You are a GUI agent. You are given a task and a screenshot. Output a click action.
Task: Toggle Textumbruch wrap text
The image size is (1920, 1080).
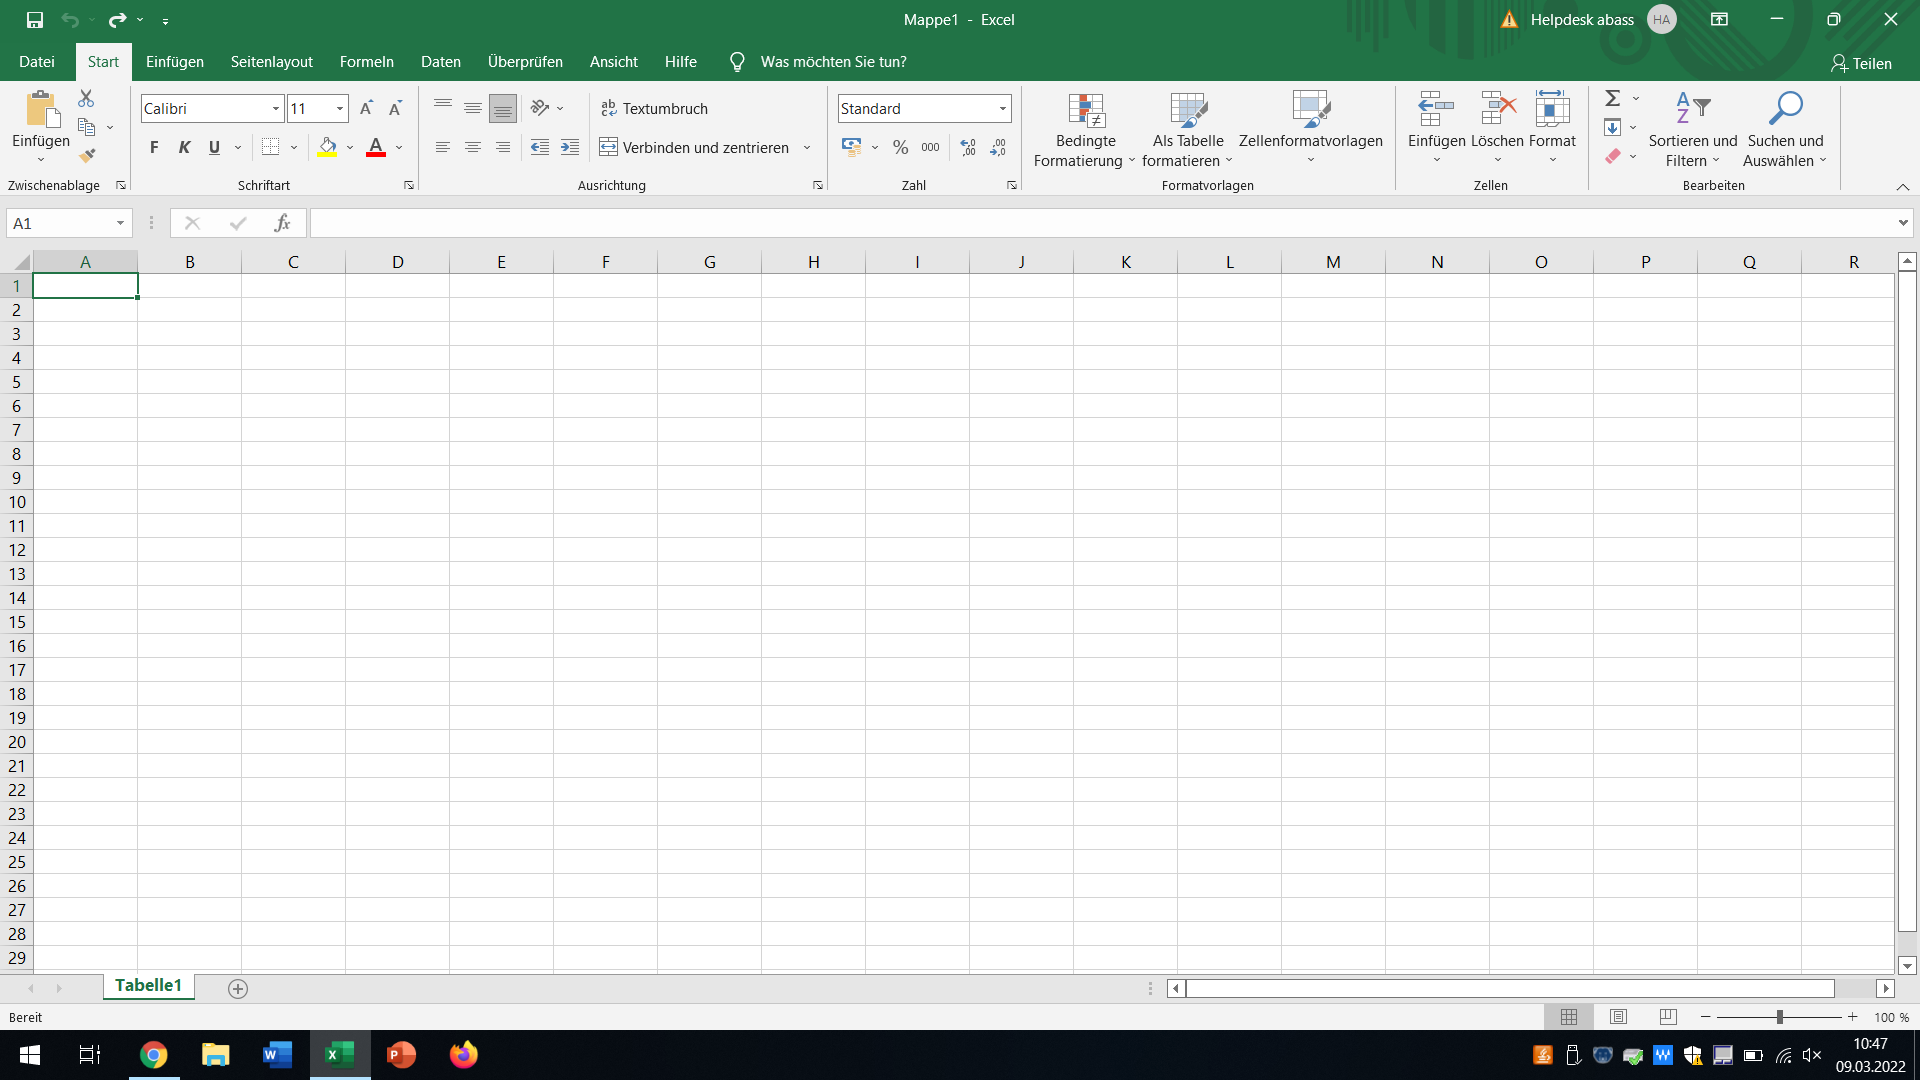pyautogui.click(x=655, y=108)
